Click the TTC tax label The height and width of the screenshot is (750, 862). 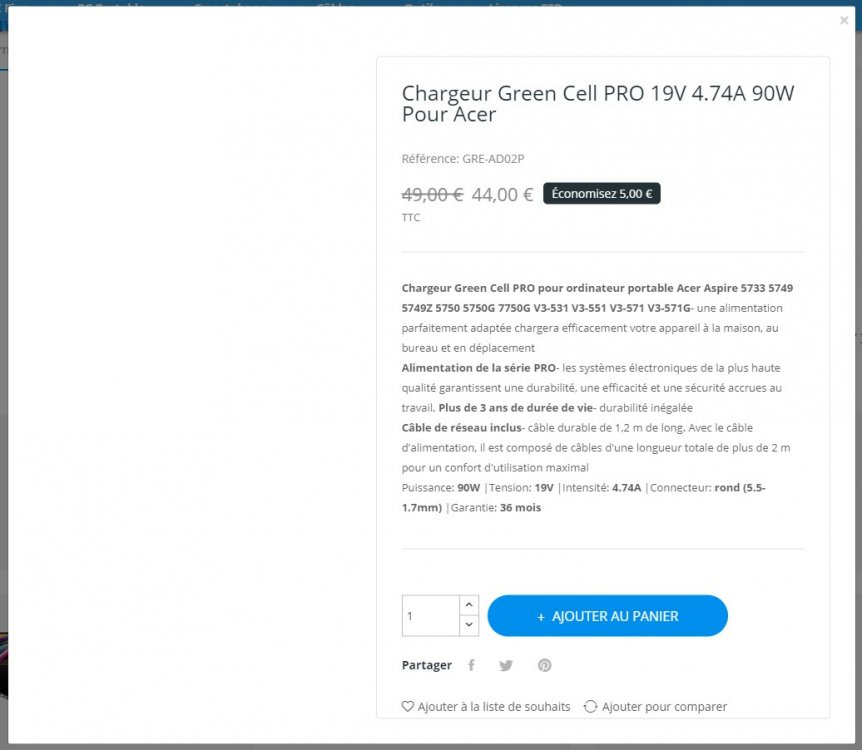point(411,218)
